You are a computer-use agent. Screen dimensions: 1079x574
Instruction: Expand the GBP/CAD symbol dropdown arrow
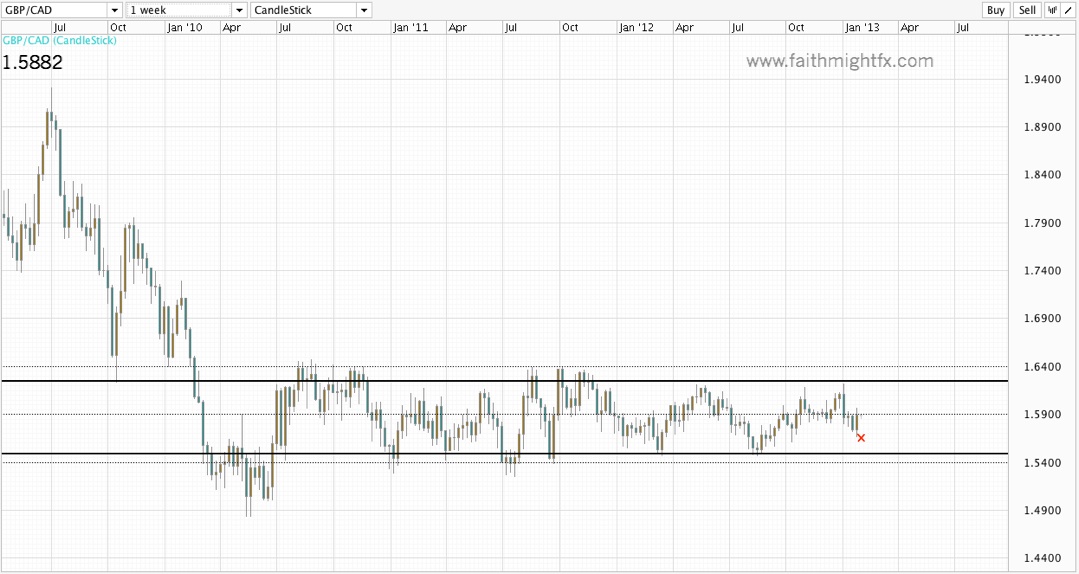coord(115,10)
